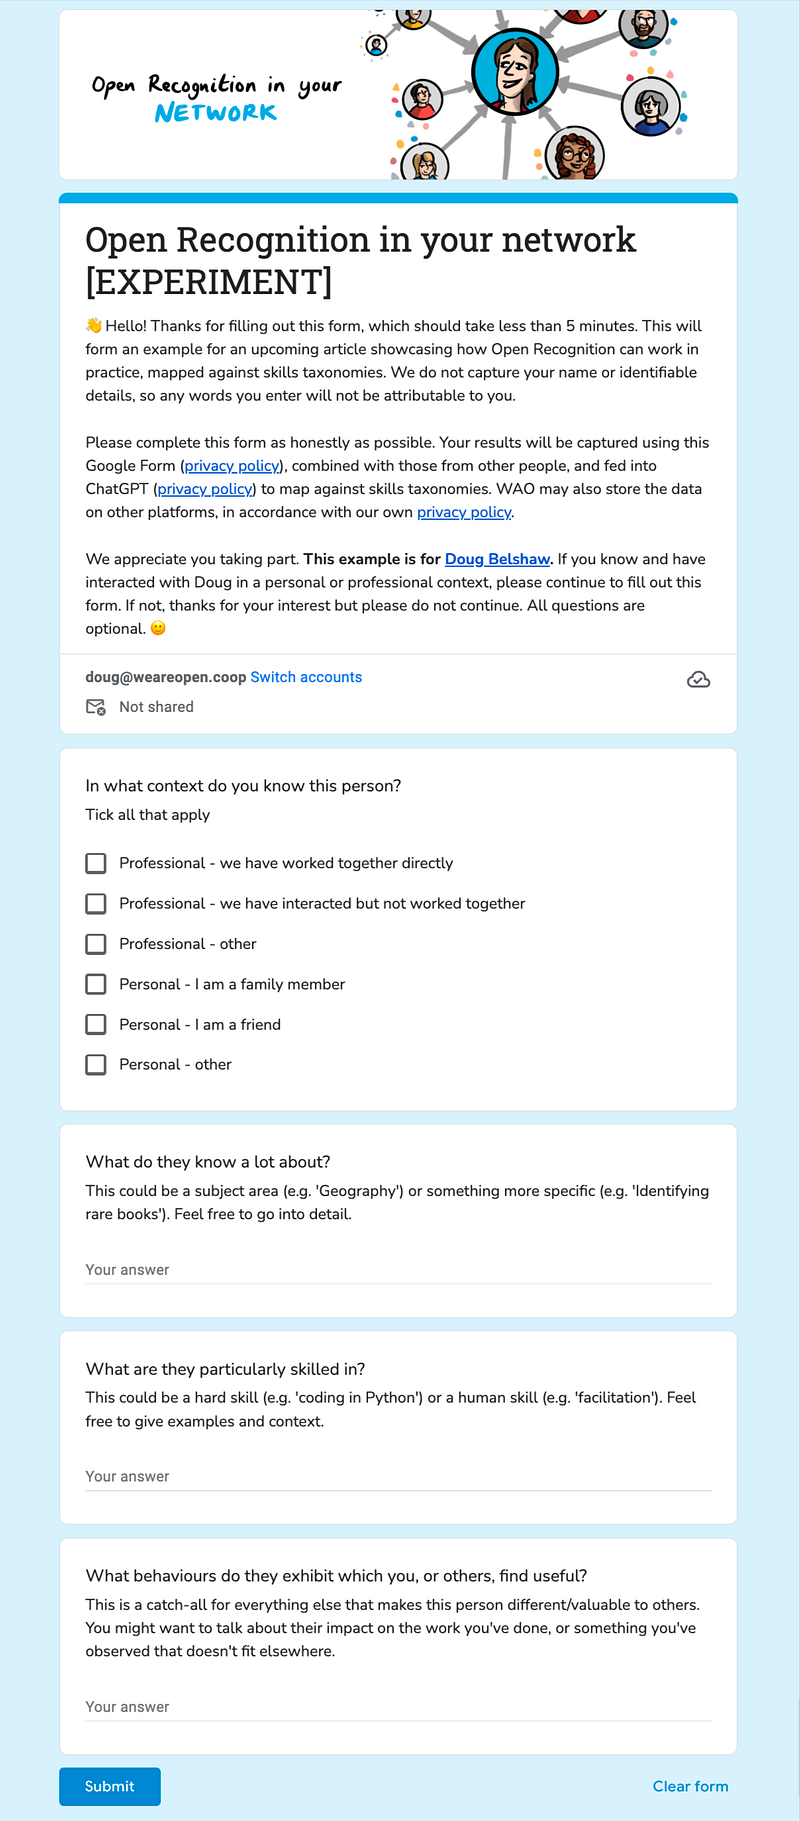
Task: Click 'Clear form' to reset answers
Action: point(690,1786)
